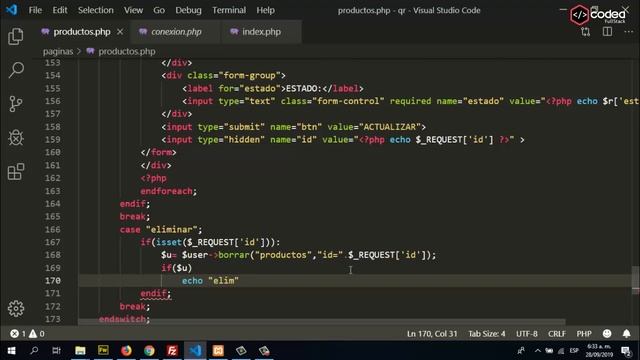This screenshot has height=360, width=640.
Task: Click Ln 170, Col 31 status entry
Action: pyautogui.click(x=432, y=334)
